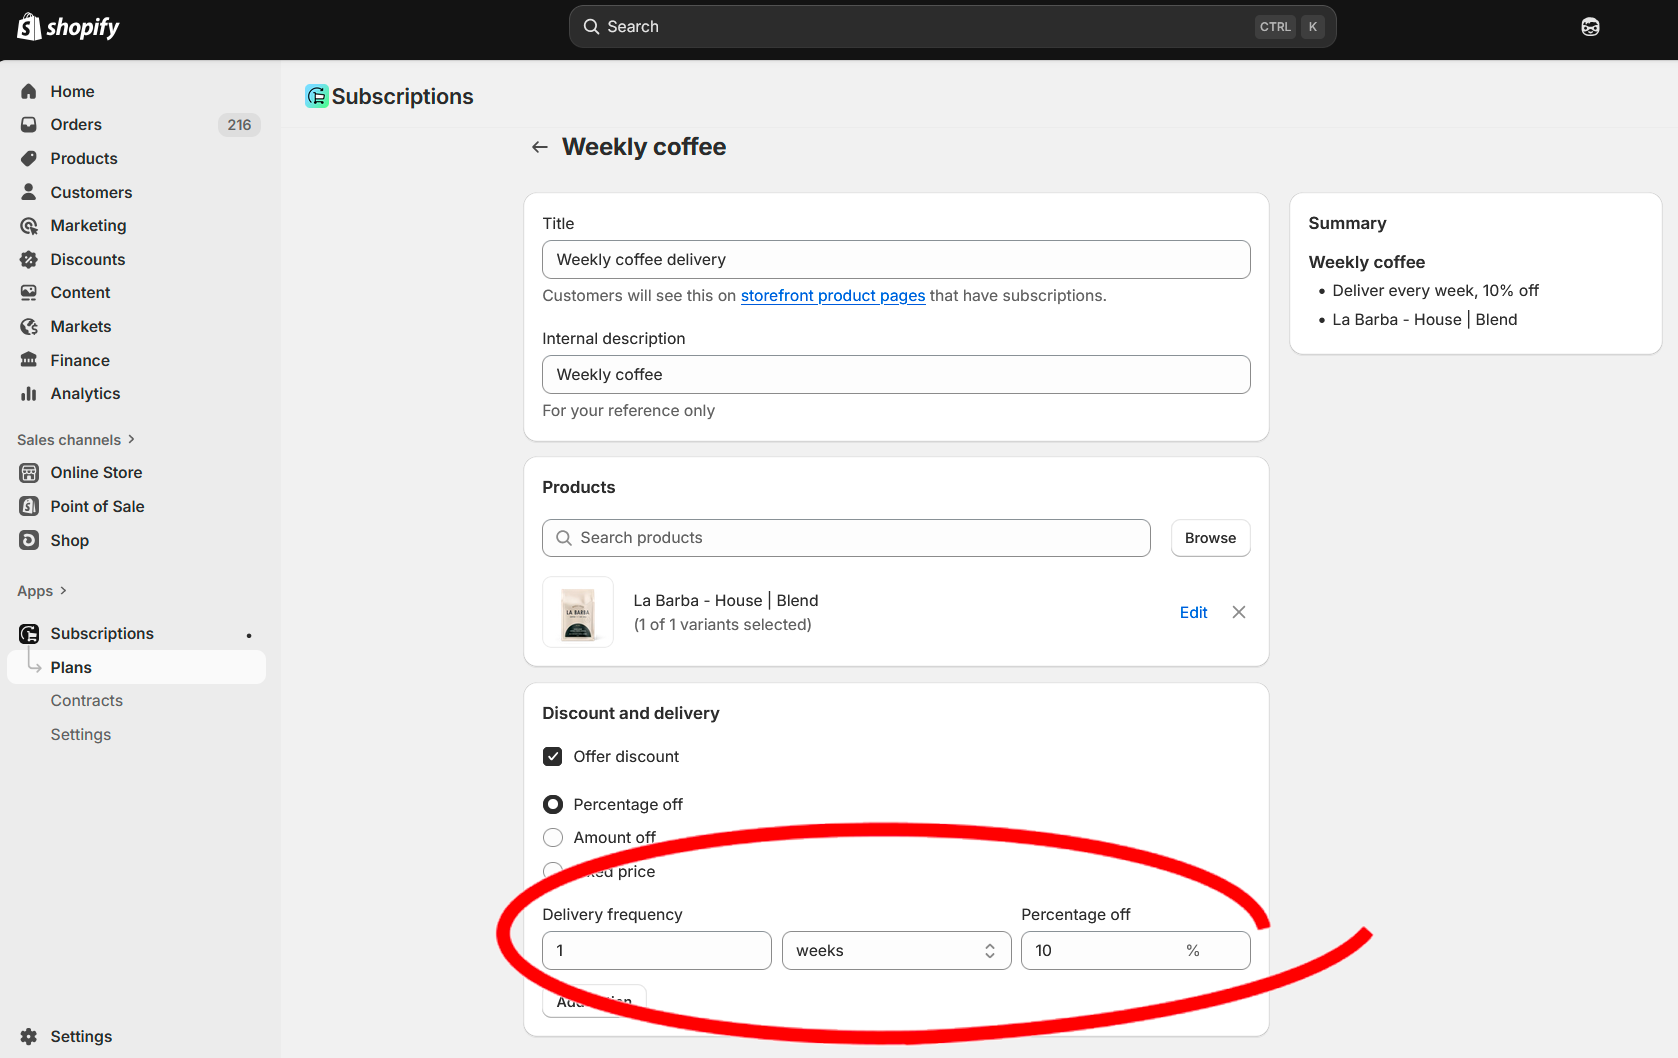
Task: Open the Home icon in sidebar
Action: (29, 91)
